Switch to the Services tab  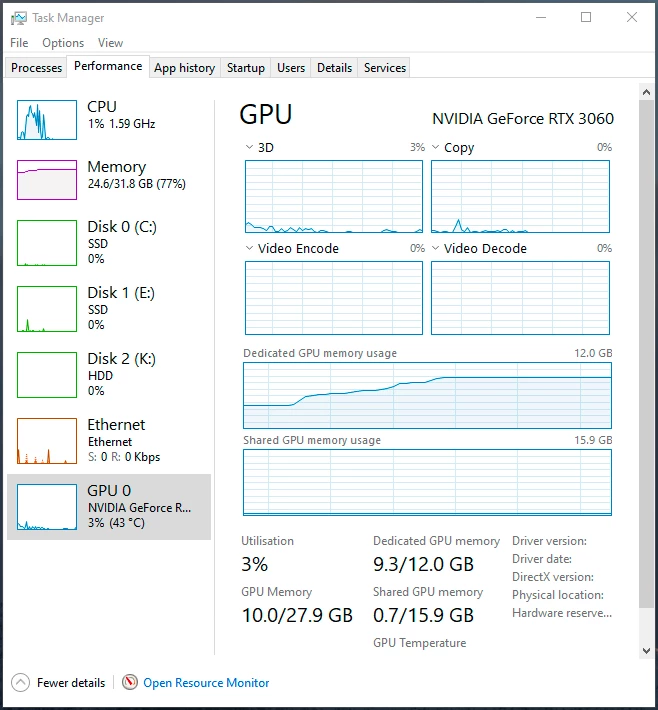pyautogui.click(x=384, y=68)
